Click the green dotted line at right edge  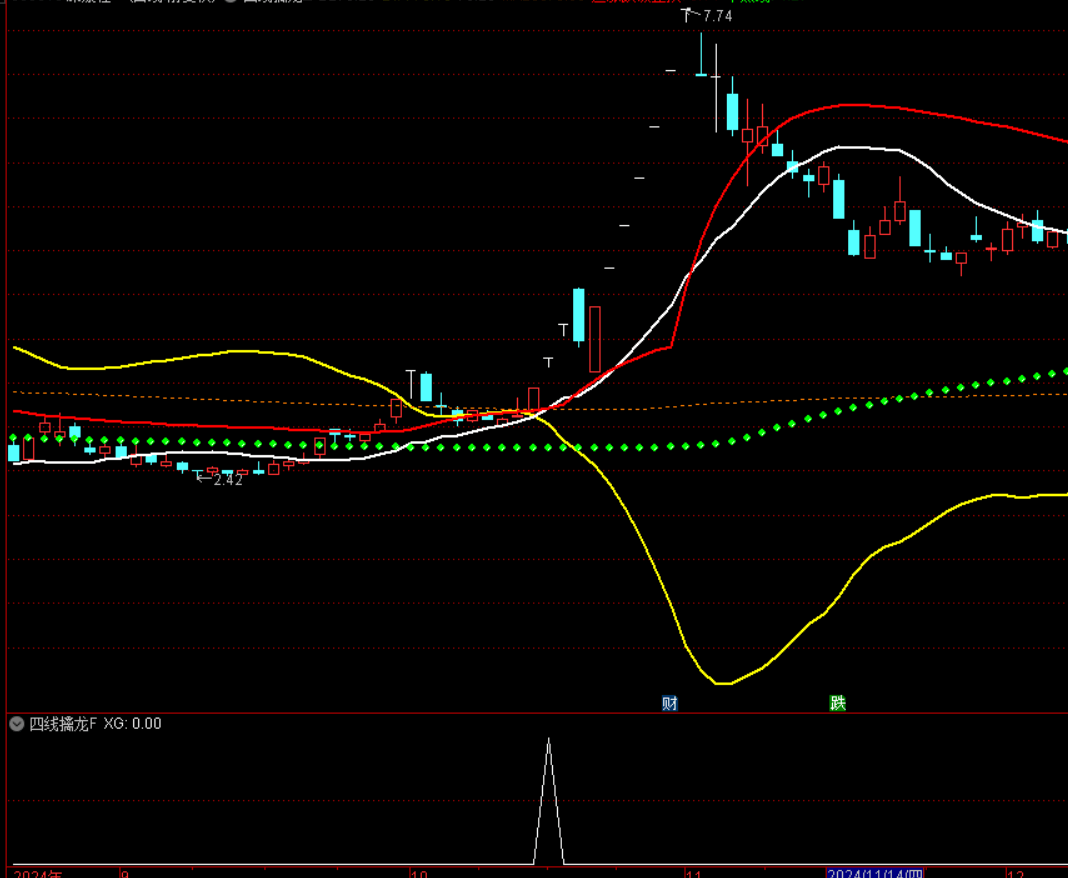pos(1062,371)
